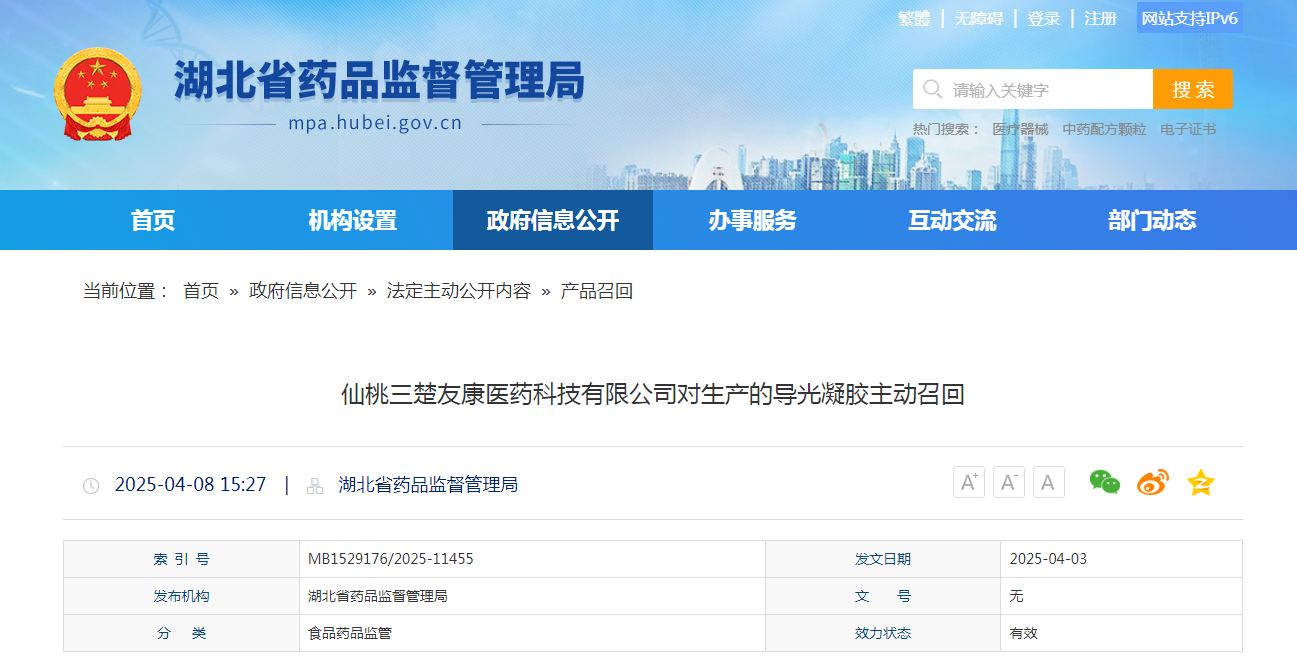Switch to the 办事服务 tab
This screenshot has height=670, width=1297.
752,221
